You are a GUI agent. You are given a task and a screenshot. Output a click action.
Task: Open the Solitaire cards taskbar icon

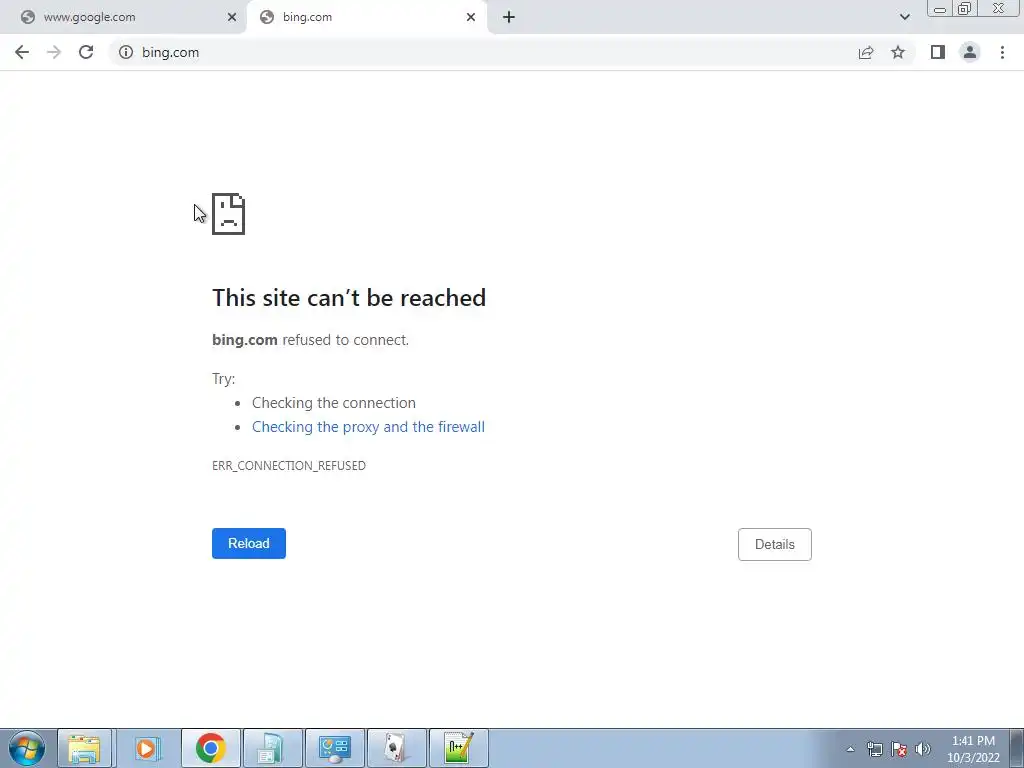tap(396, 748)
